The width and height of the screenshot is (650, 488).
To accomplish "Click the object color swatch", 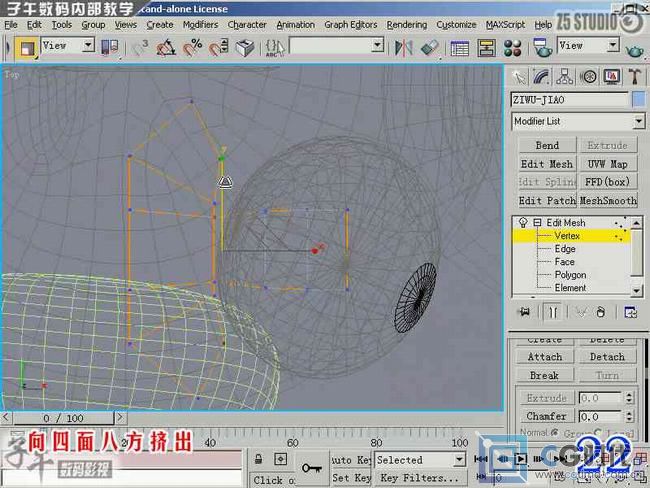I will pos(639,100).
